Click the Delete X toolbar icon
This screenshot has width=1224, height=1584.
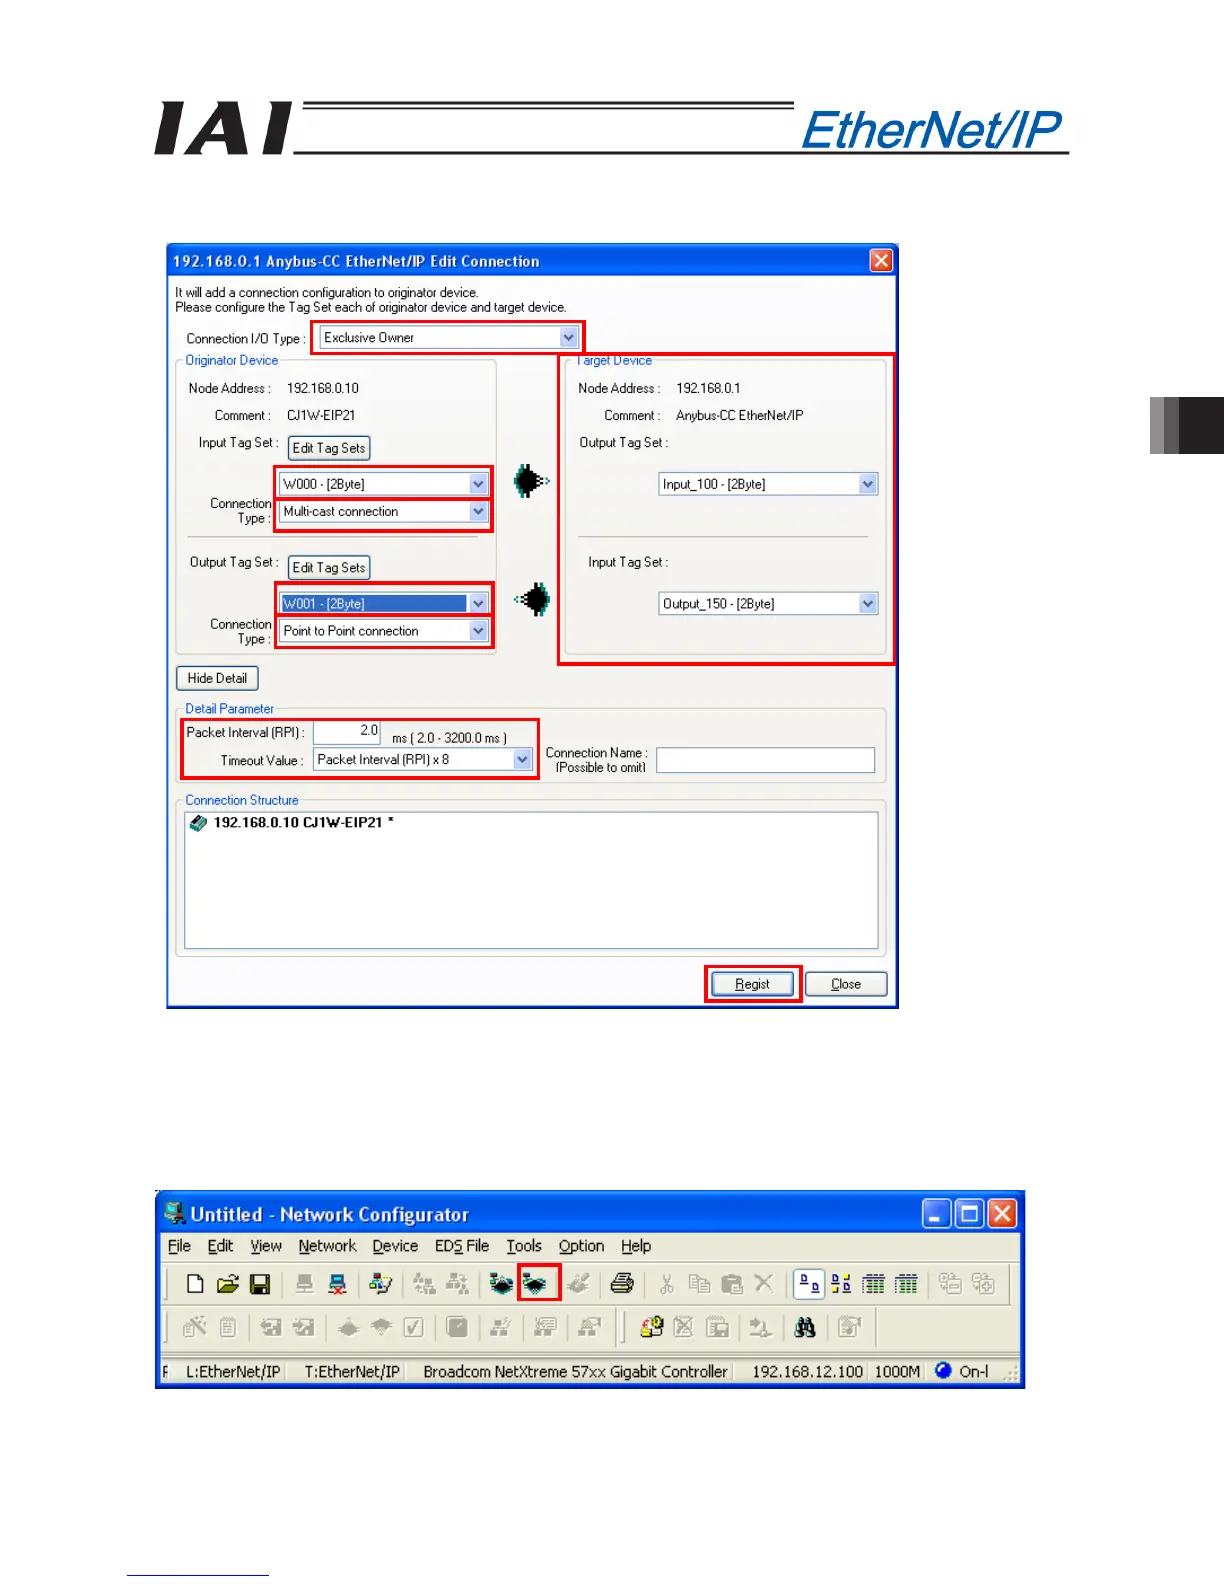(764, 1284)
